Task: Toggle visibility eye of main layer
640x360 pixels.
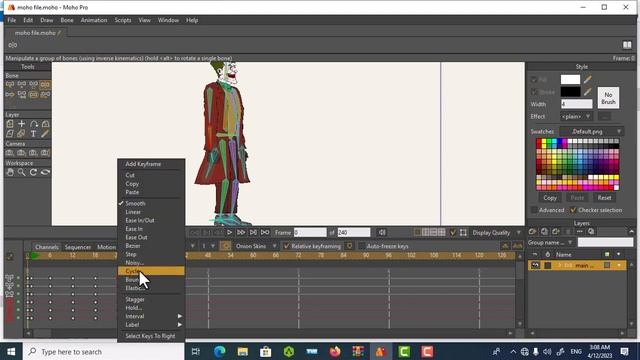Action: coord(535,265)
